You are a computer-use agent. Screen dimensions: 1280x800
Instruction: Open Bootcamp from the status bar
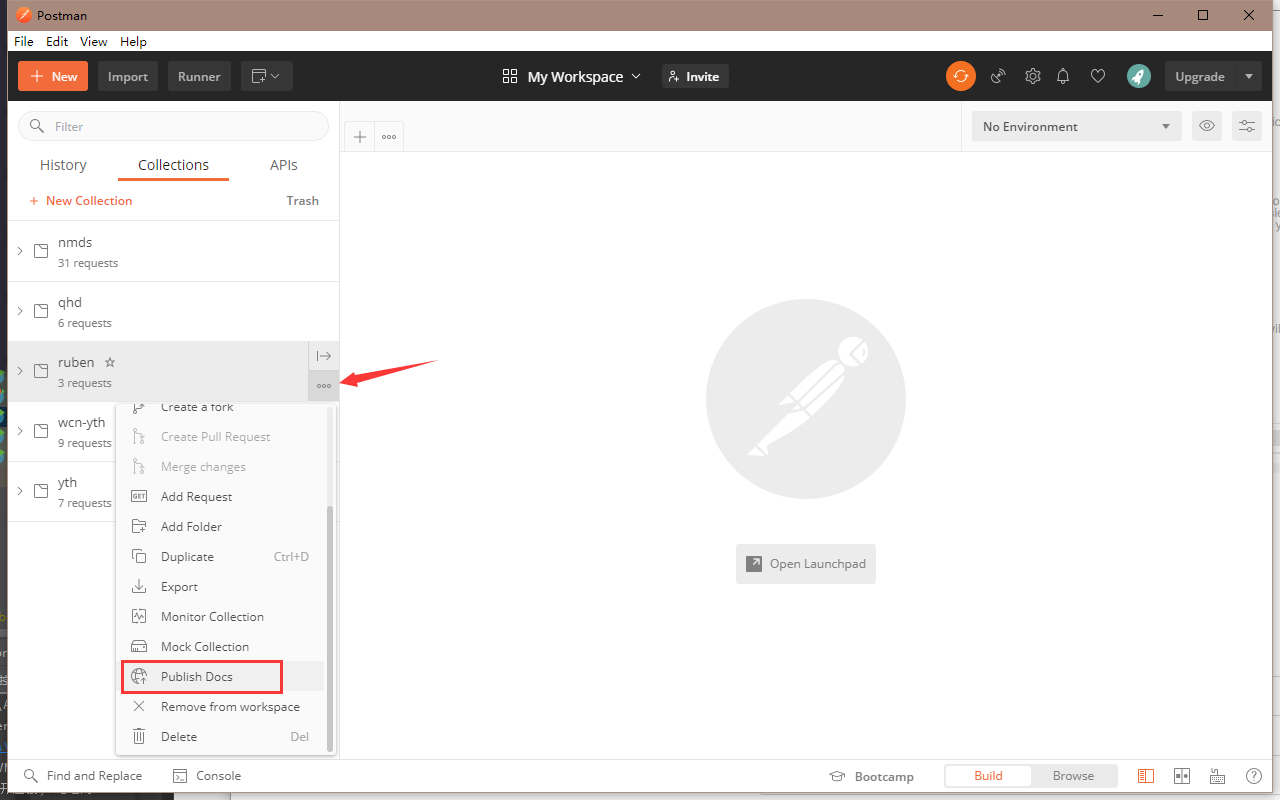[x=871, y=776]
